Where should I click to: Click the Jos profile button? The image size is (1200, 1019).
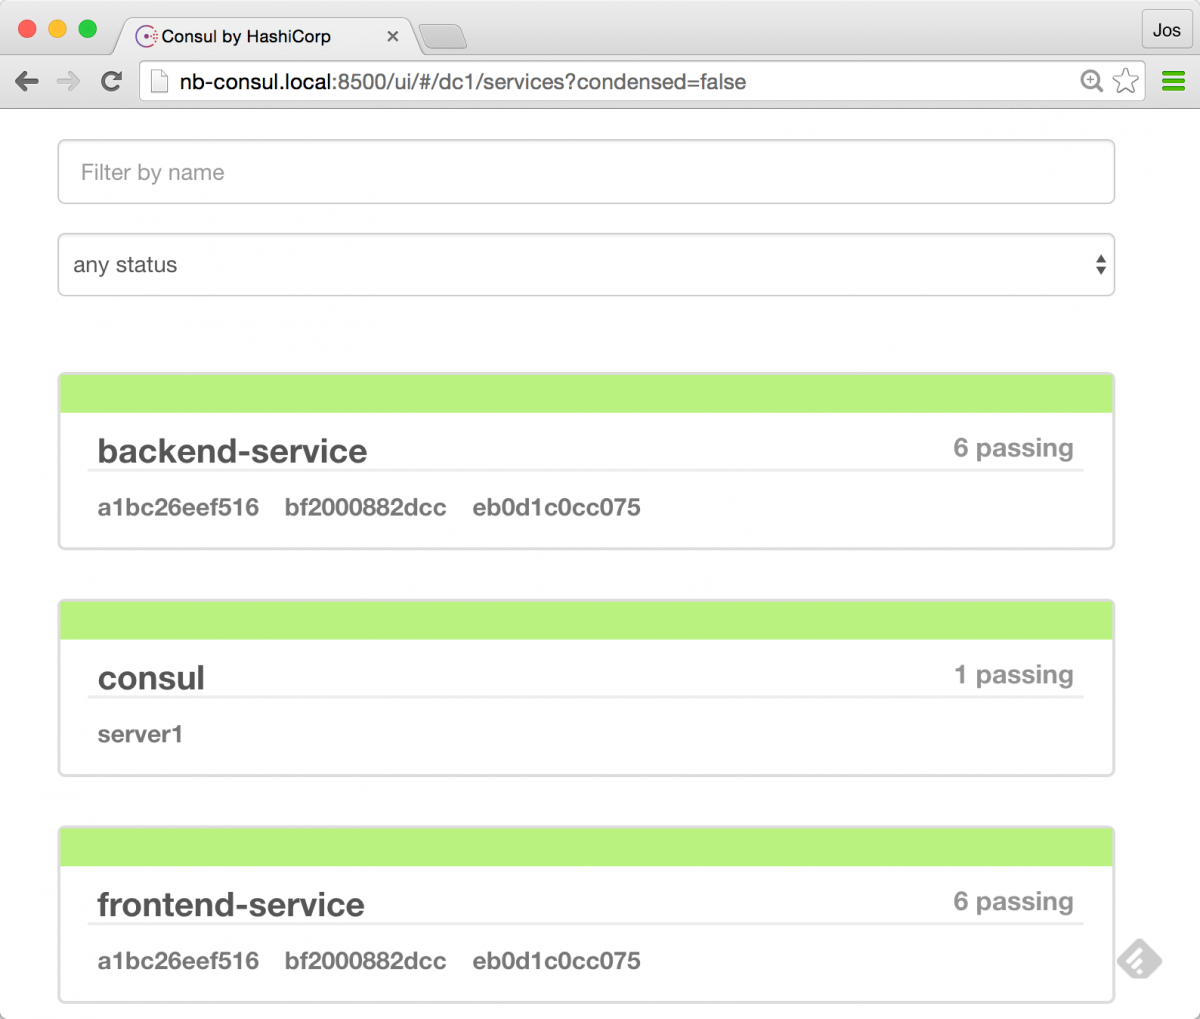[1166, 30]
